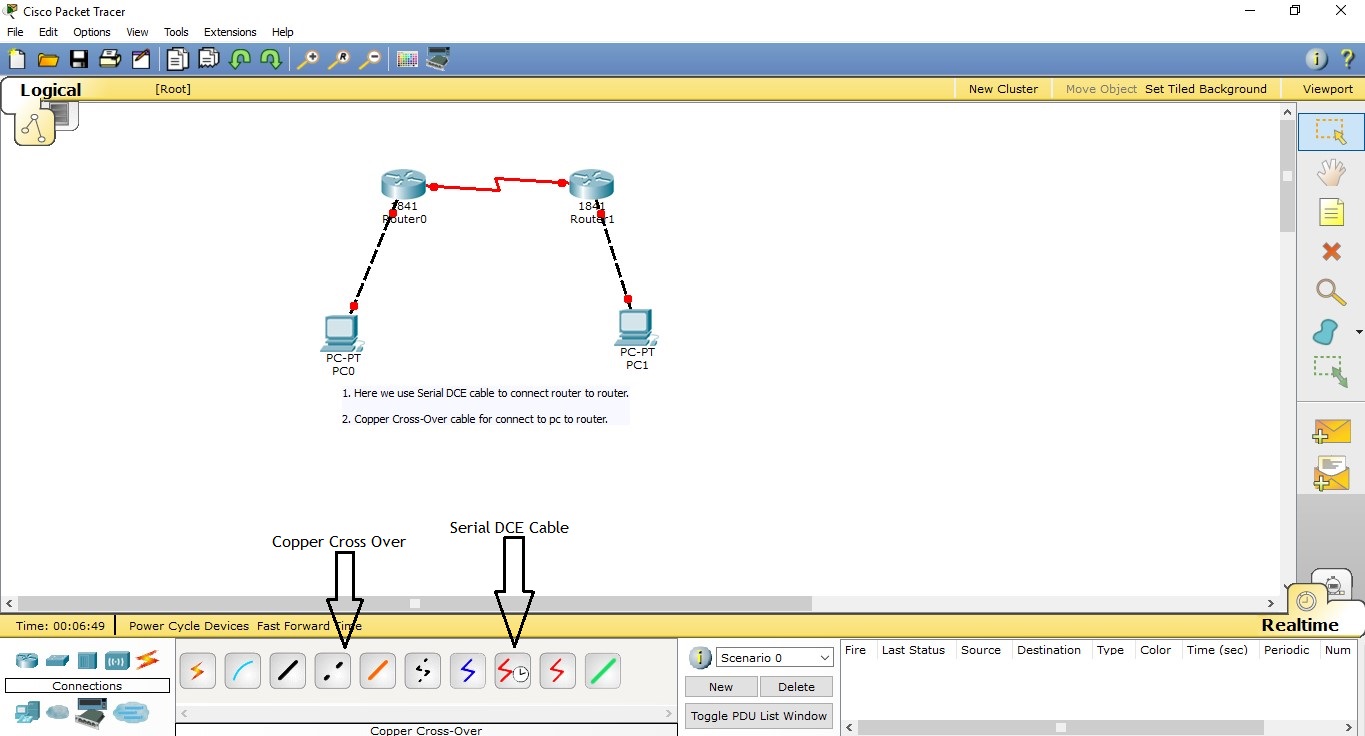Click Set Tiled Background
The height and width of the screenshot is (736, 1365).
[1205, 88]
